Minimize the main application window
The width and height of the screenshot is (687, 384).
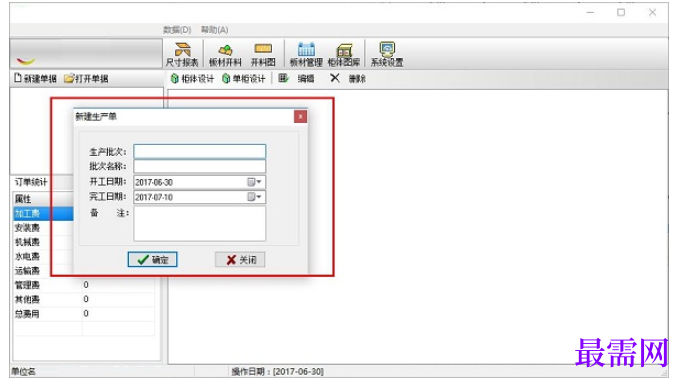[x=590, y=13]
